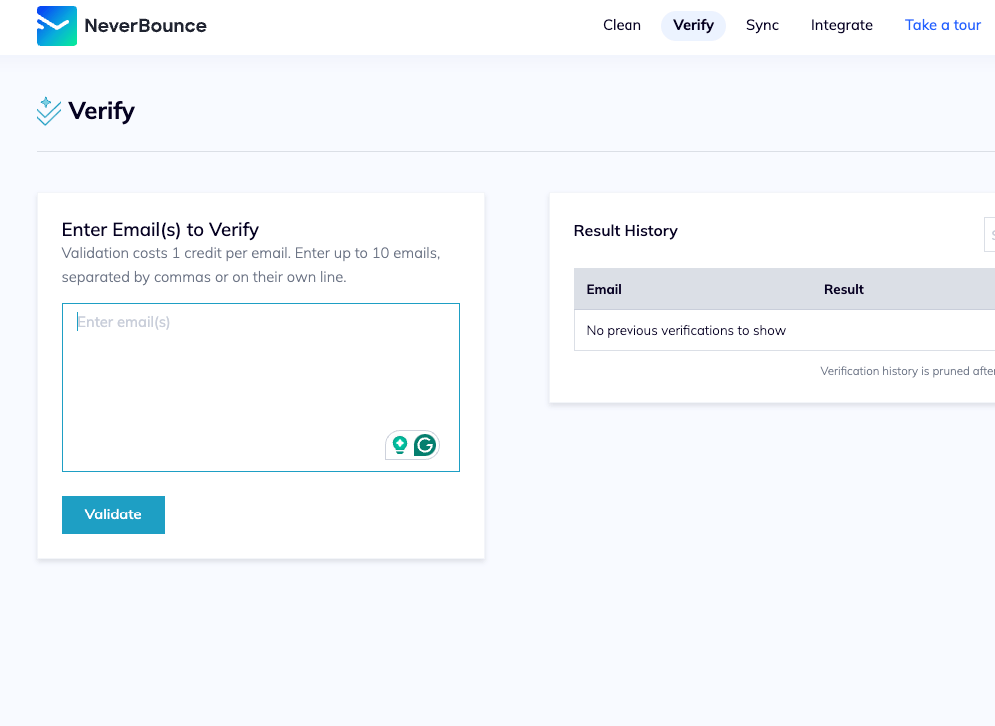The height and width of the screenshot is (726, 995).
Task: Click the Grammarly green G icon
Action: (425, 445)
